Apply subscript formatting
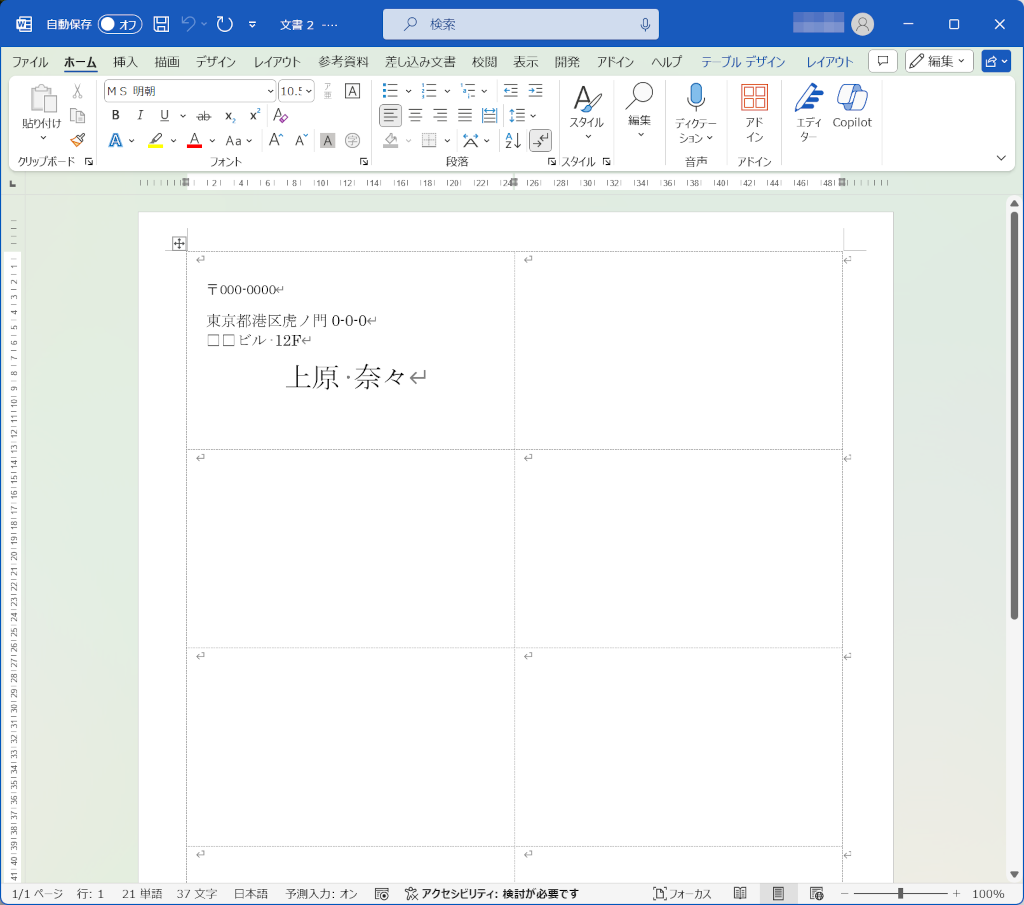1024x905 pixels. click(x=230, y=116)
